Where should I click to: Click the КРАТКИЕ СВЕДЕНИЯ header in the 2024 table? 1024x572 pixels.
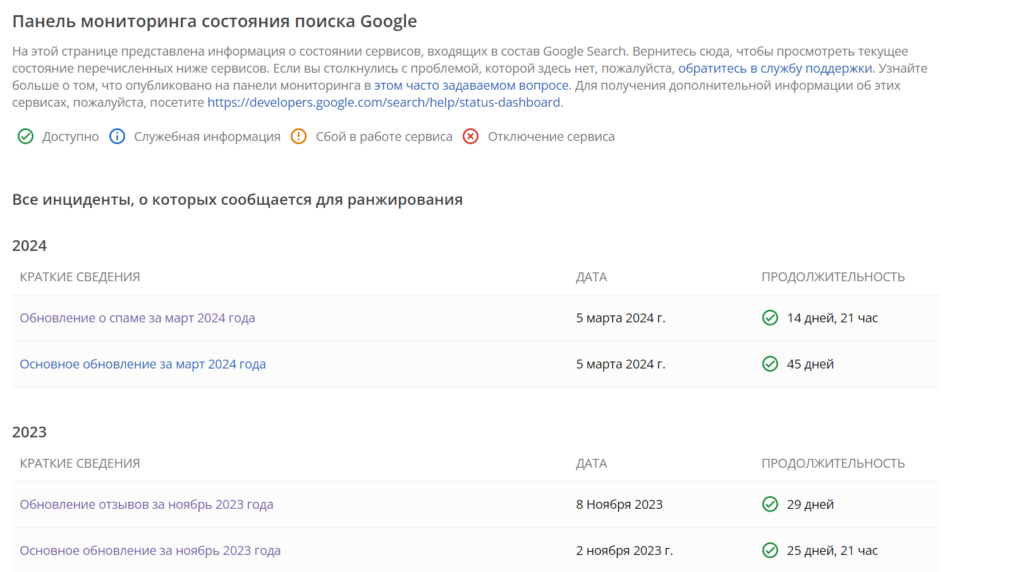80,277
